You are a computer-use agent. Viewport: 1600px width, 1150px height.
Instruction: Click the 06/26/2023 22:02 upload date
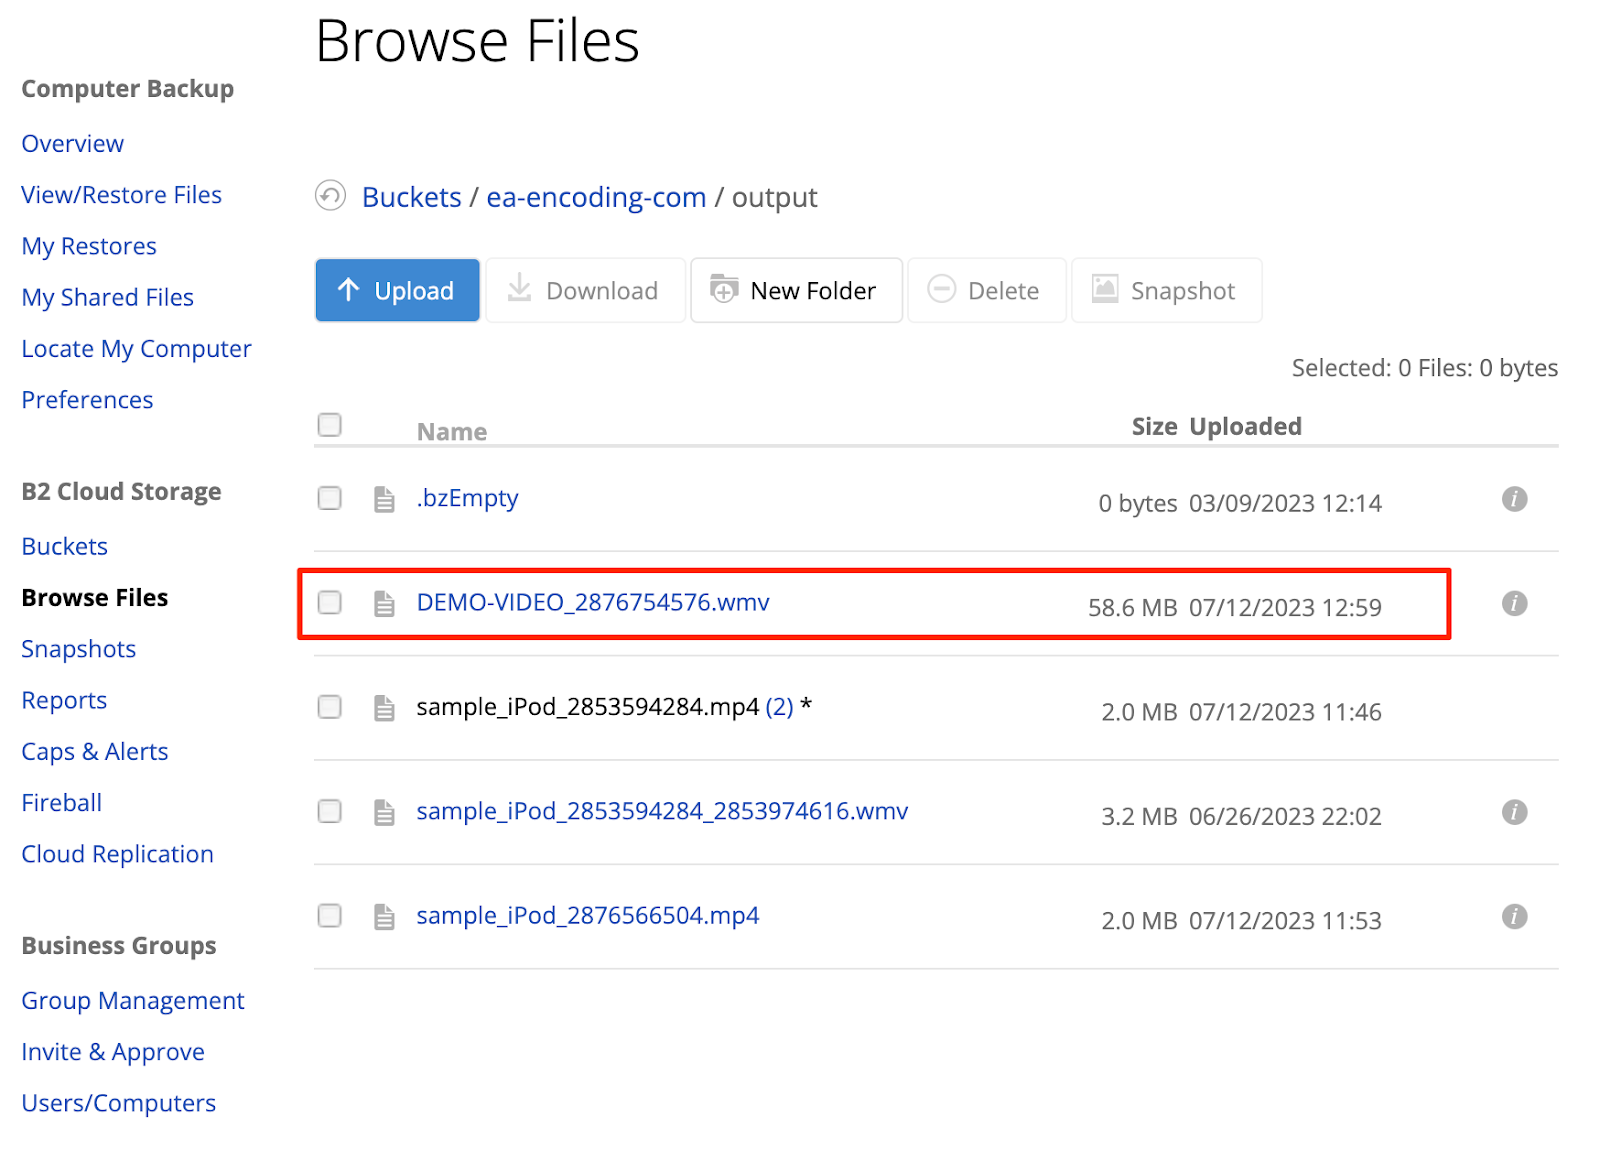(x=1285, y=817)
